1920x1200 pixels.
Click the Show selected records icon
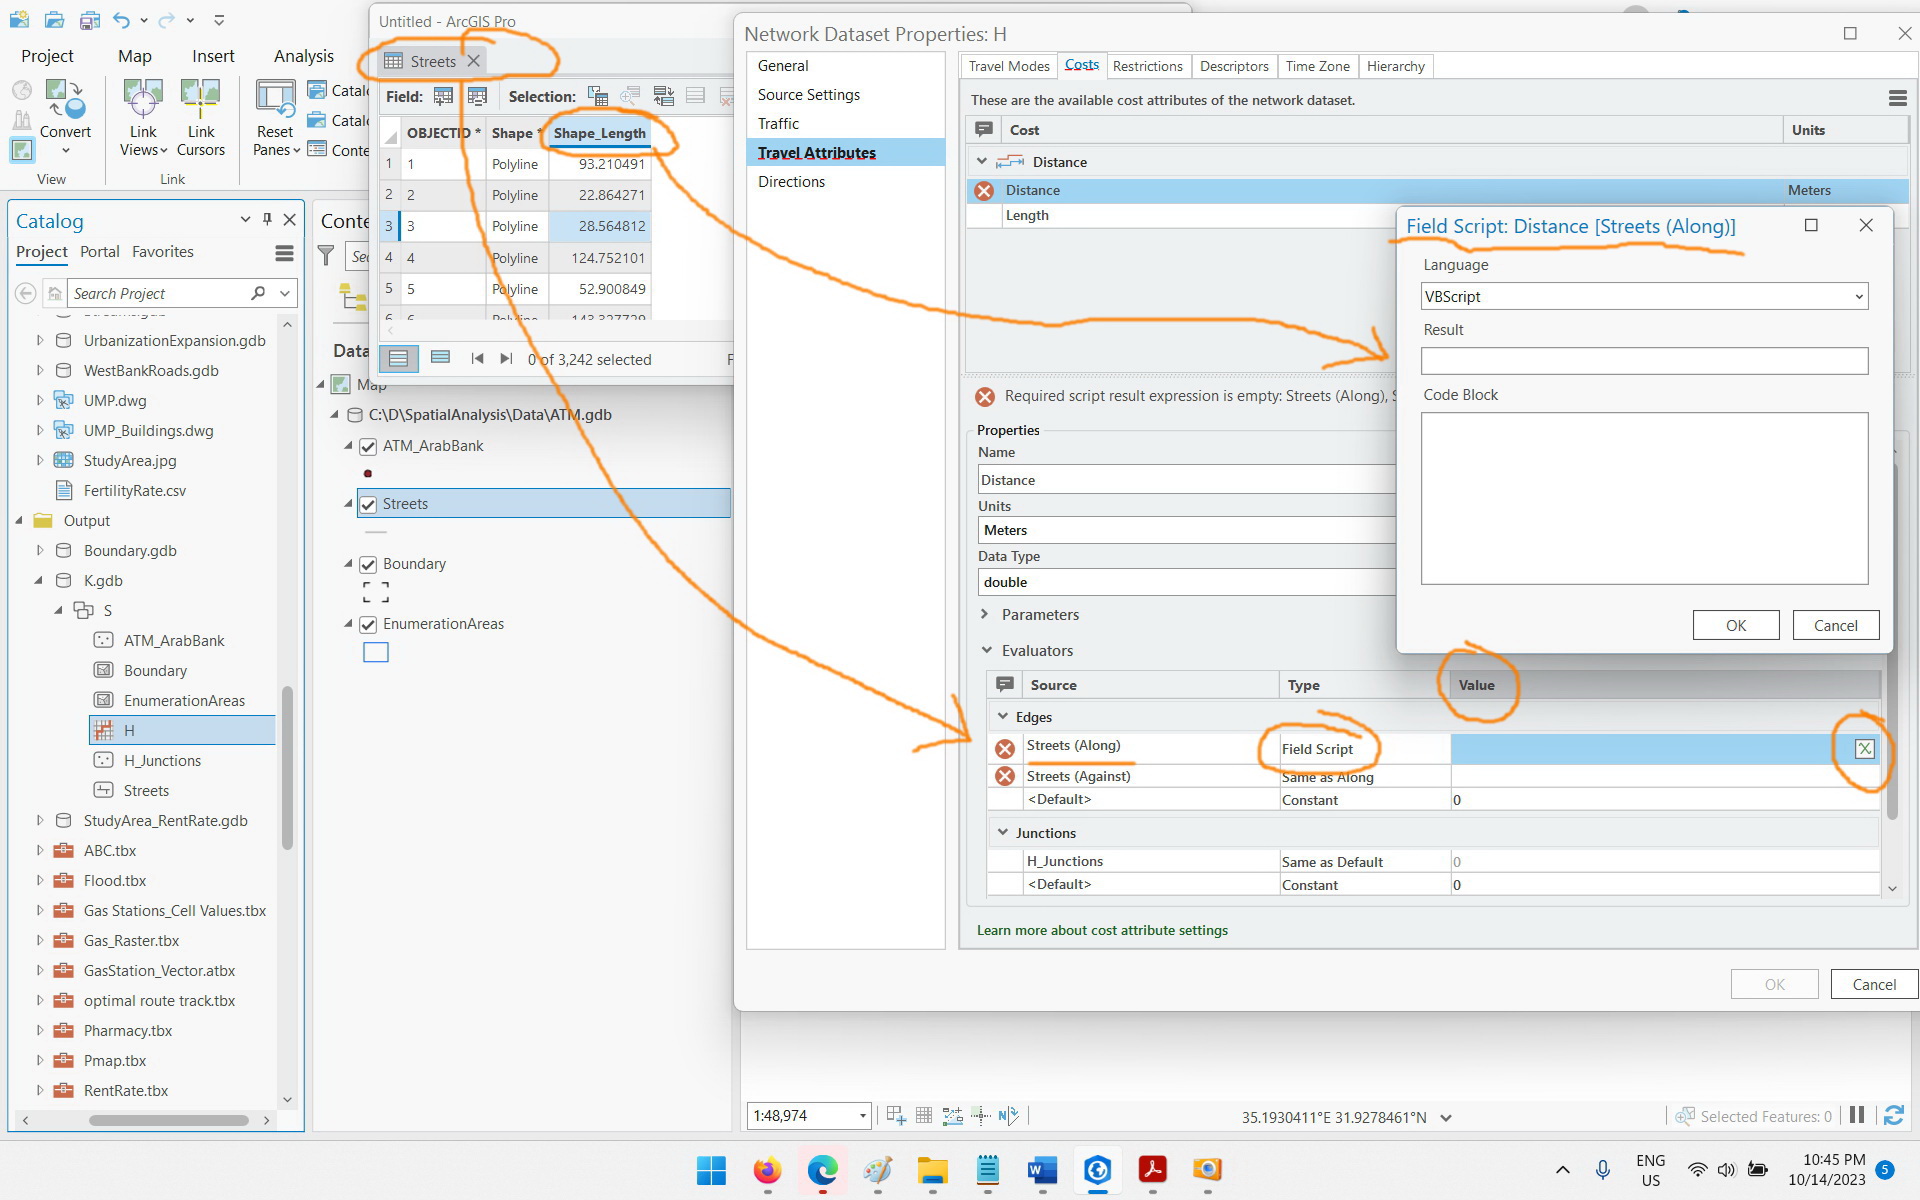click(440, 358)
